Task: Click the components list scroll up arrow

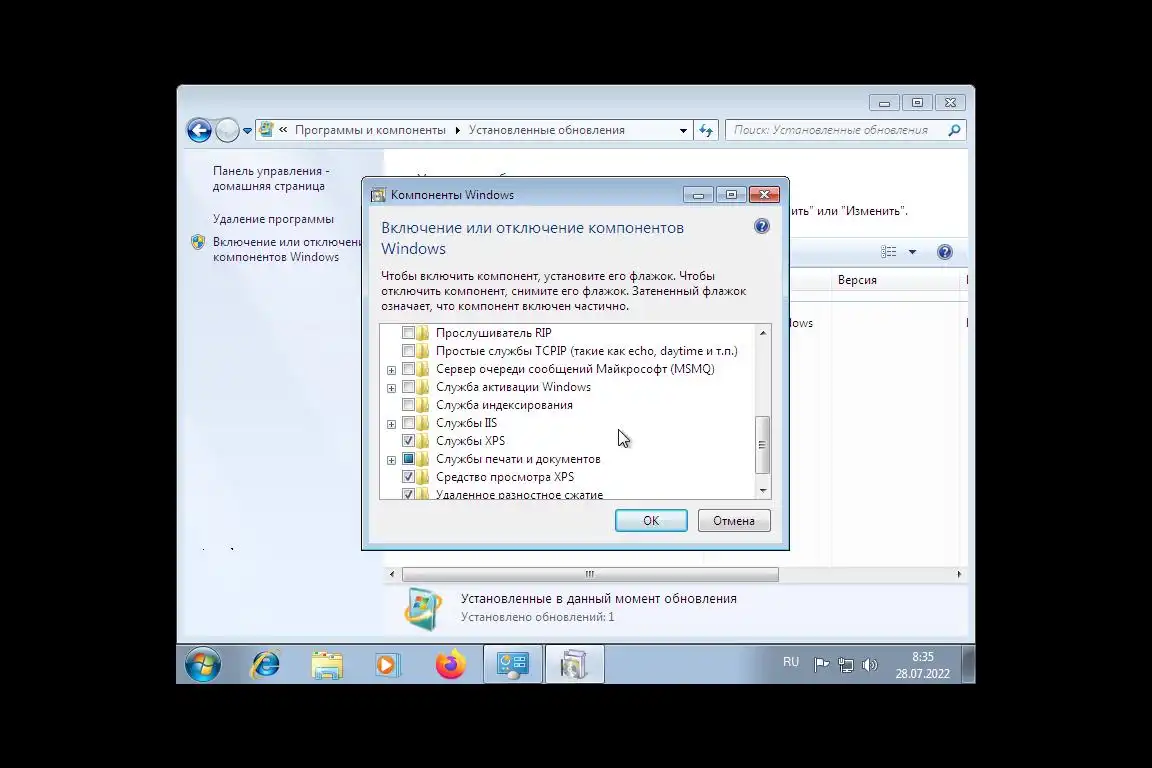Action: tap(763, 333)
